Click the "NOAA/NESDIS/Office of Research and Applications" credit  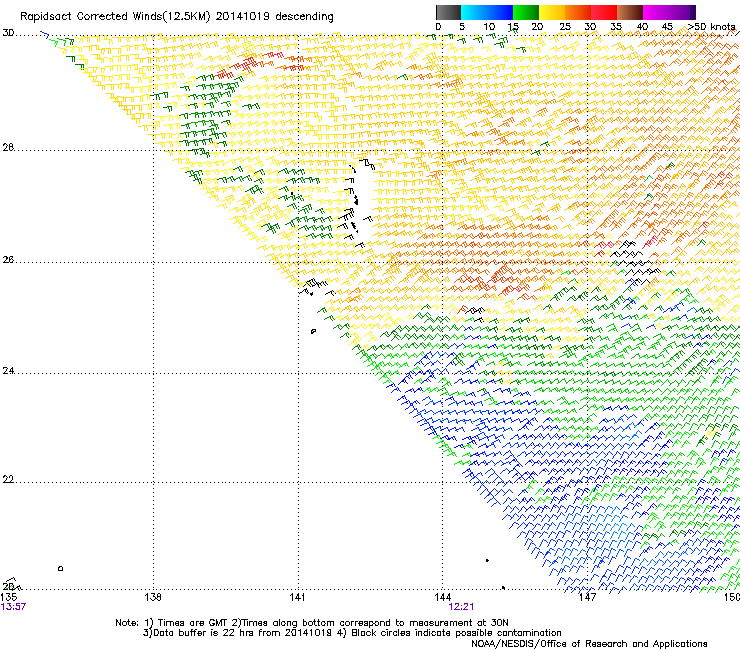pyautogui.click(x=589, y=644)
